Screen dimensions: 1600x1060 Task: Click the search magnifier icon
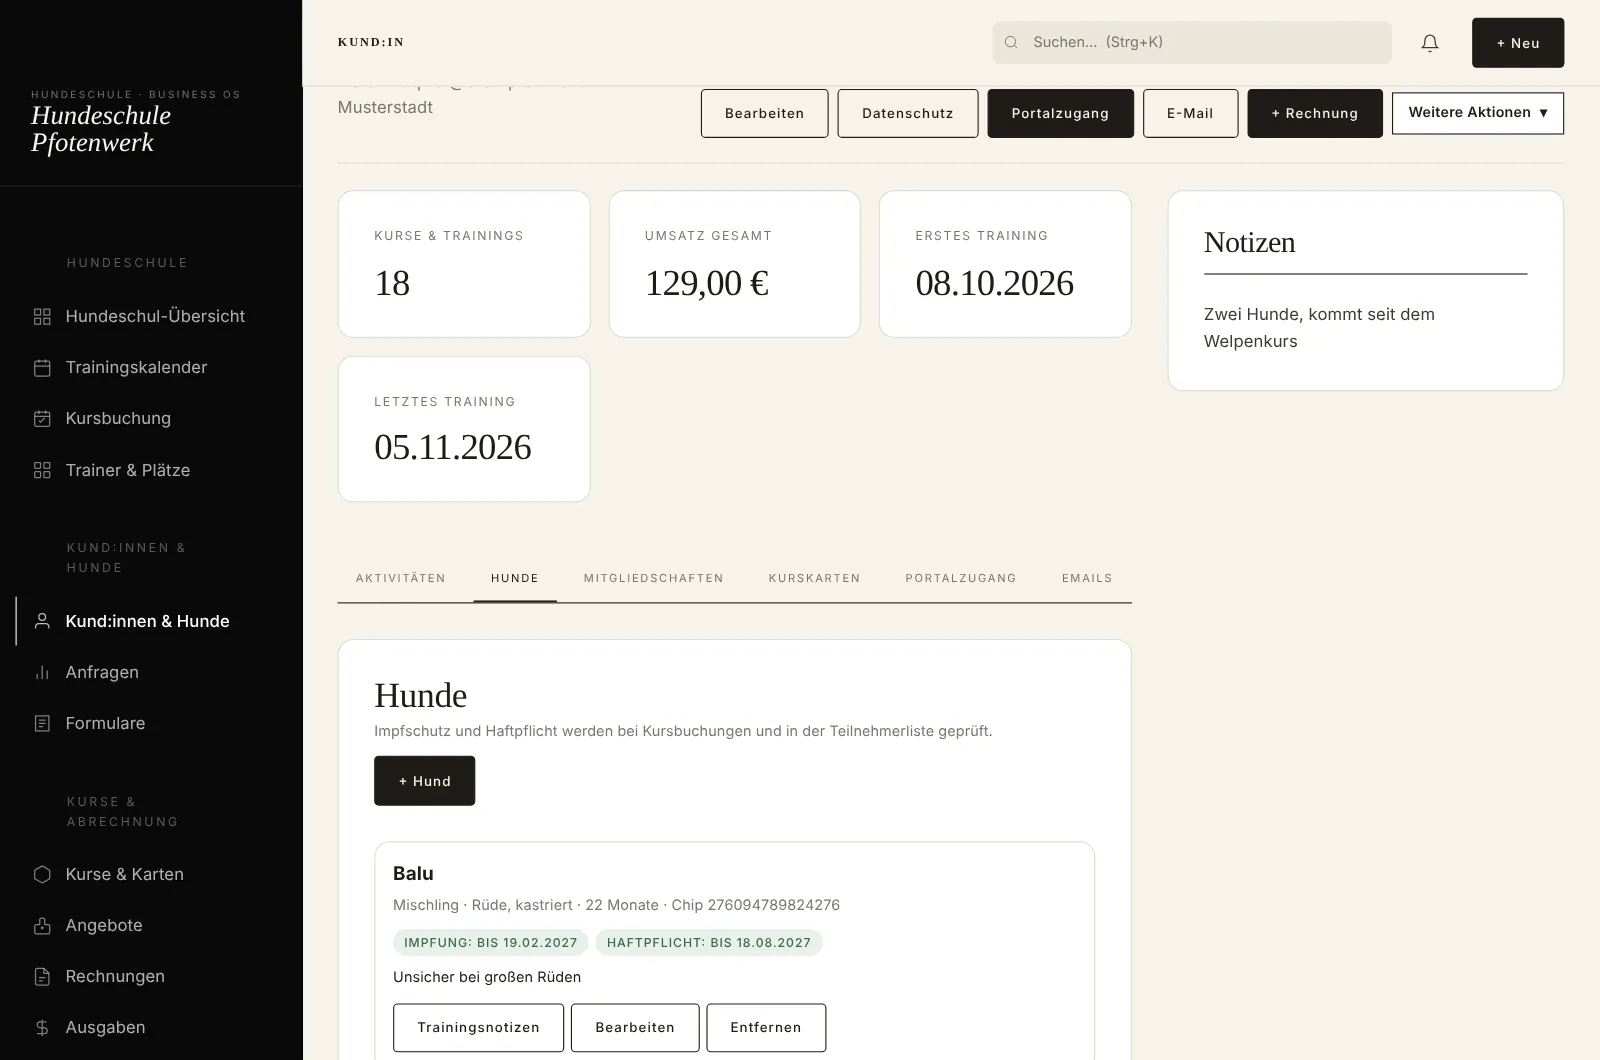(1011, 42)
